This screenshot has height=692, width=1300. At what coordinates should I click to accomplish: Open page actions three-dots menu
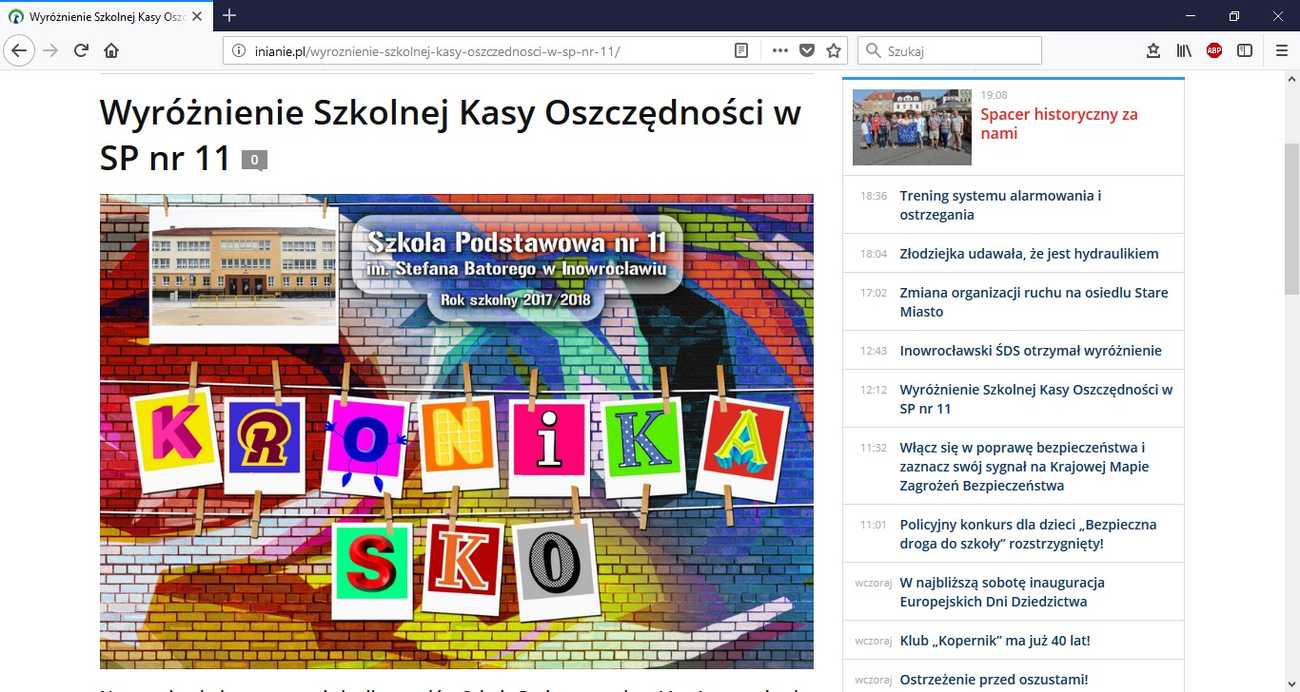(780, 50)
